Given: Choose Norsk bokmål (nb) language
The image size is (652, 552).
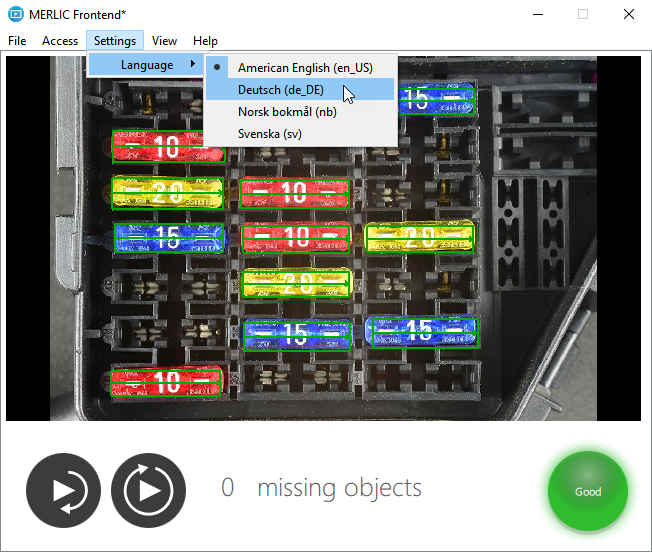Looking at the screenshot, I should point(286,111).
